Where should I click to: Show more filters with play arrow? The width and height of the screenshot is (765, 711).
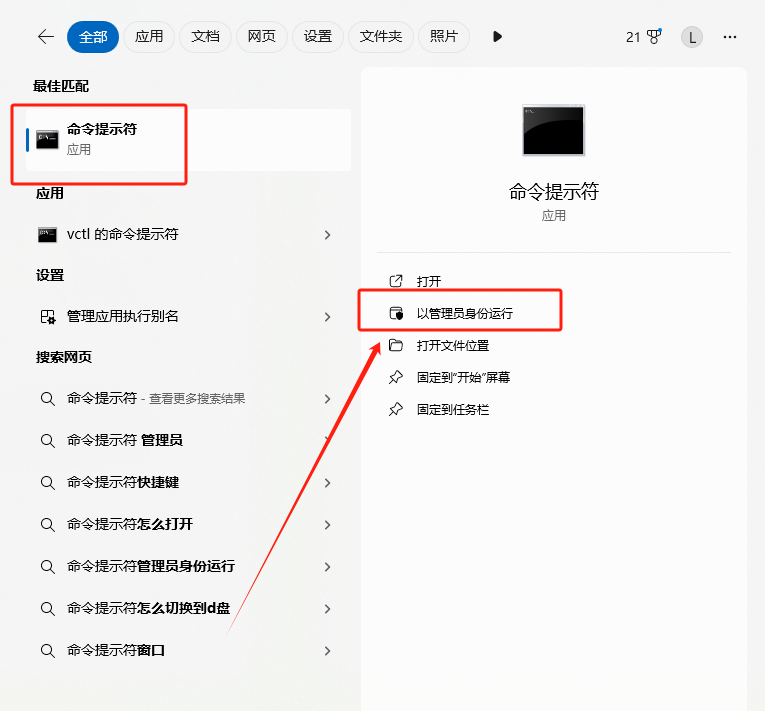(x=497, y=37)
